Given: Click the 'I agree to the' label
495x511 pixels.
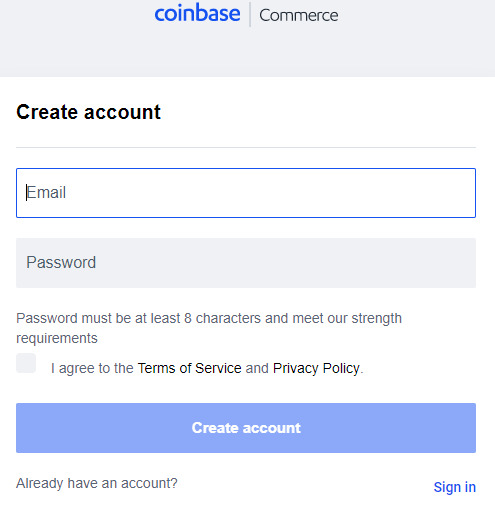Looking at the screenshot, I should (x=92, y=368).
